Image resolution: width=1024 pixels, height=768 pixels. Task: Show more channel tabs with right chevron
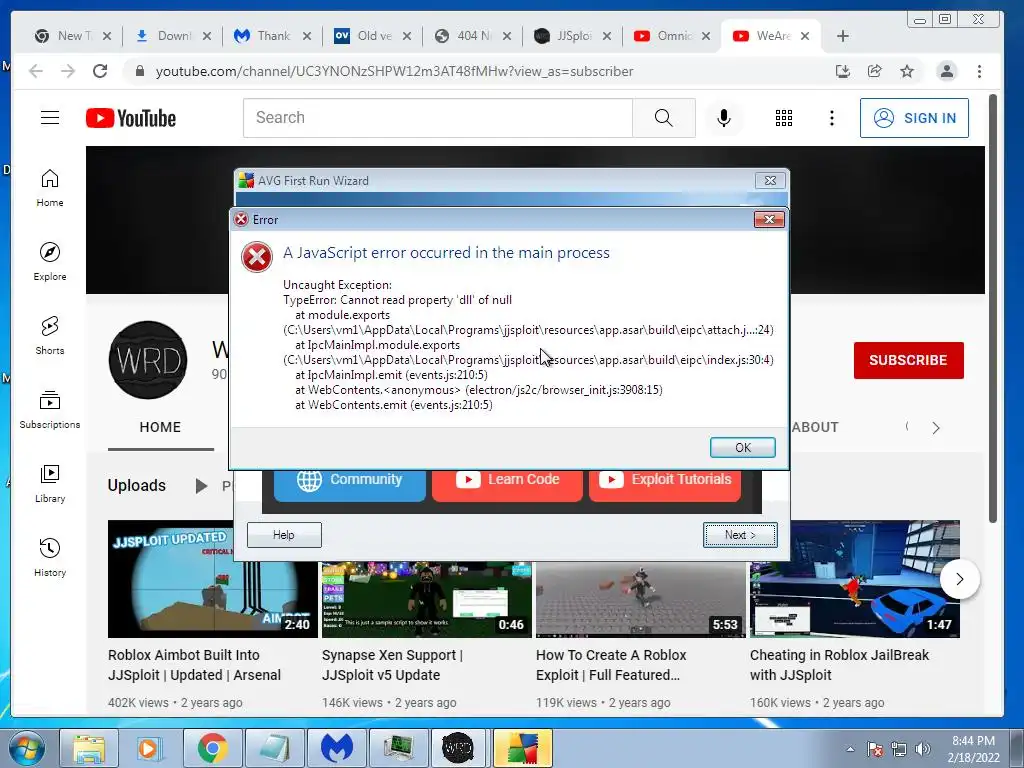pyautogui.click(x=936, y=428)
